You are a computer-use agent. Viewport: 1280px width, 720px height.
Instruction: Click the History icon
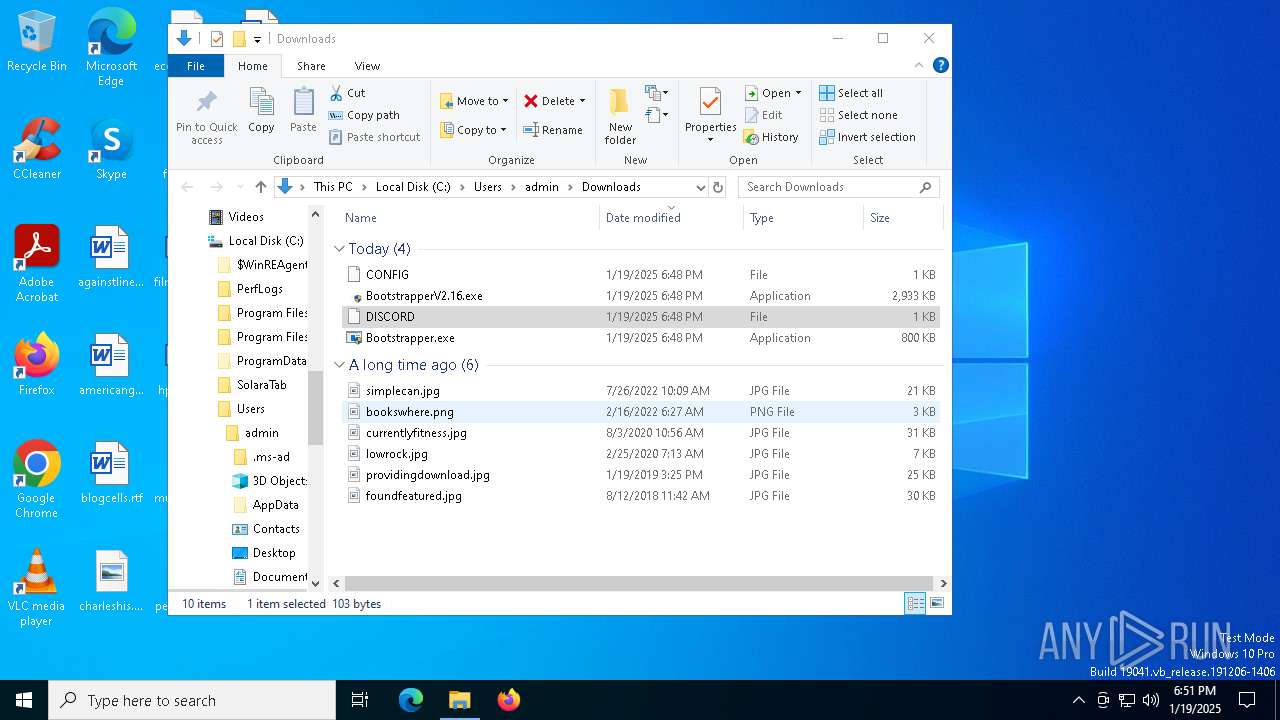coord(751,137)
